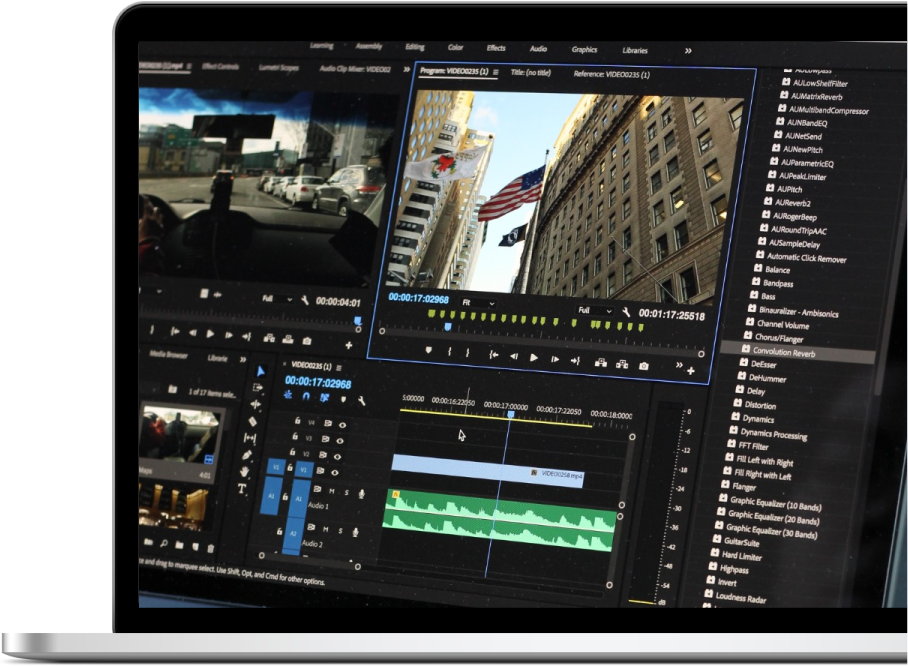Image resolution: width=908 pixels, height=666 pixels.
Task: Click the Add Marker button in Program monitor
Action: pyautogui.click(x=428, y=350)
